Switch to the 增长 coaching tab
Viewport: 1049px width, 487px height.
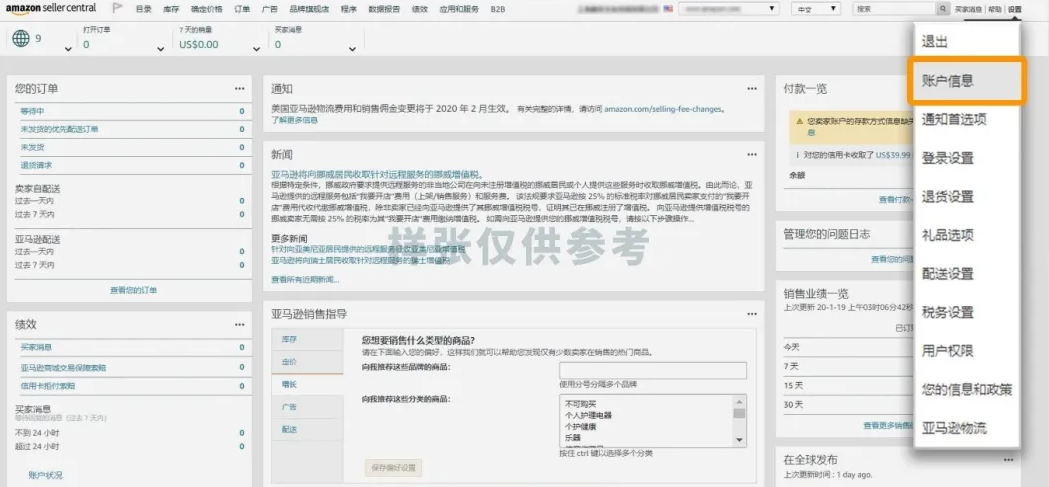(307, 385)
